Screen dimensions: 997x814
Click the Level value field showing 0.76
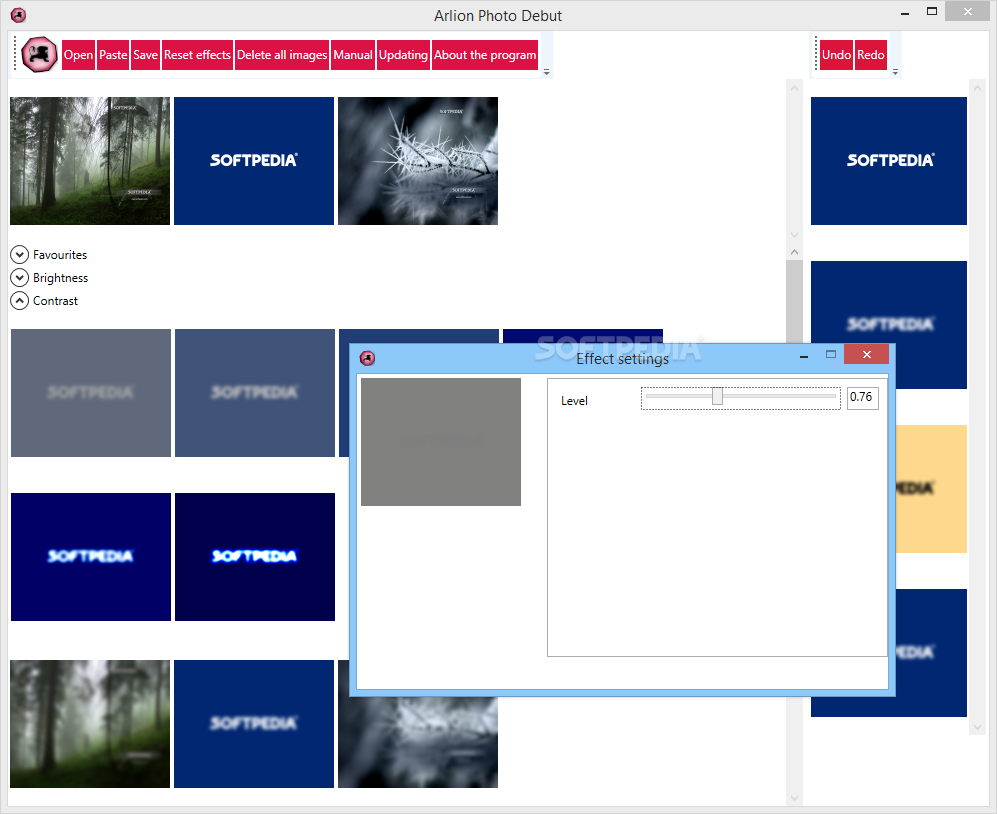[x=862, y=397]
